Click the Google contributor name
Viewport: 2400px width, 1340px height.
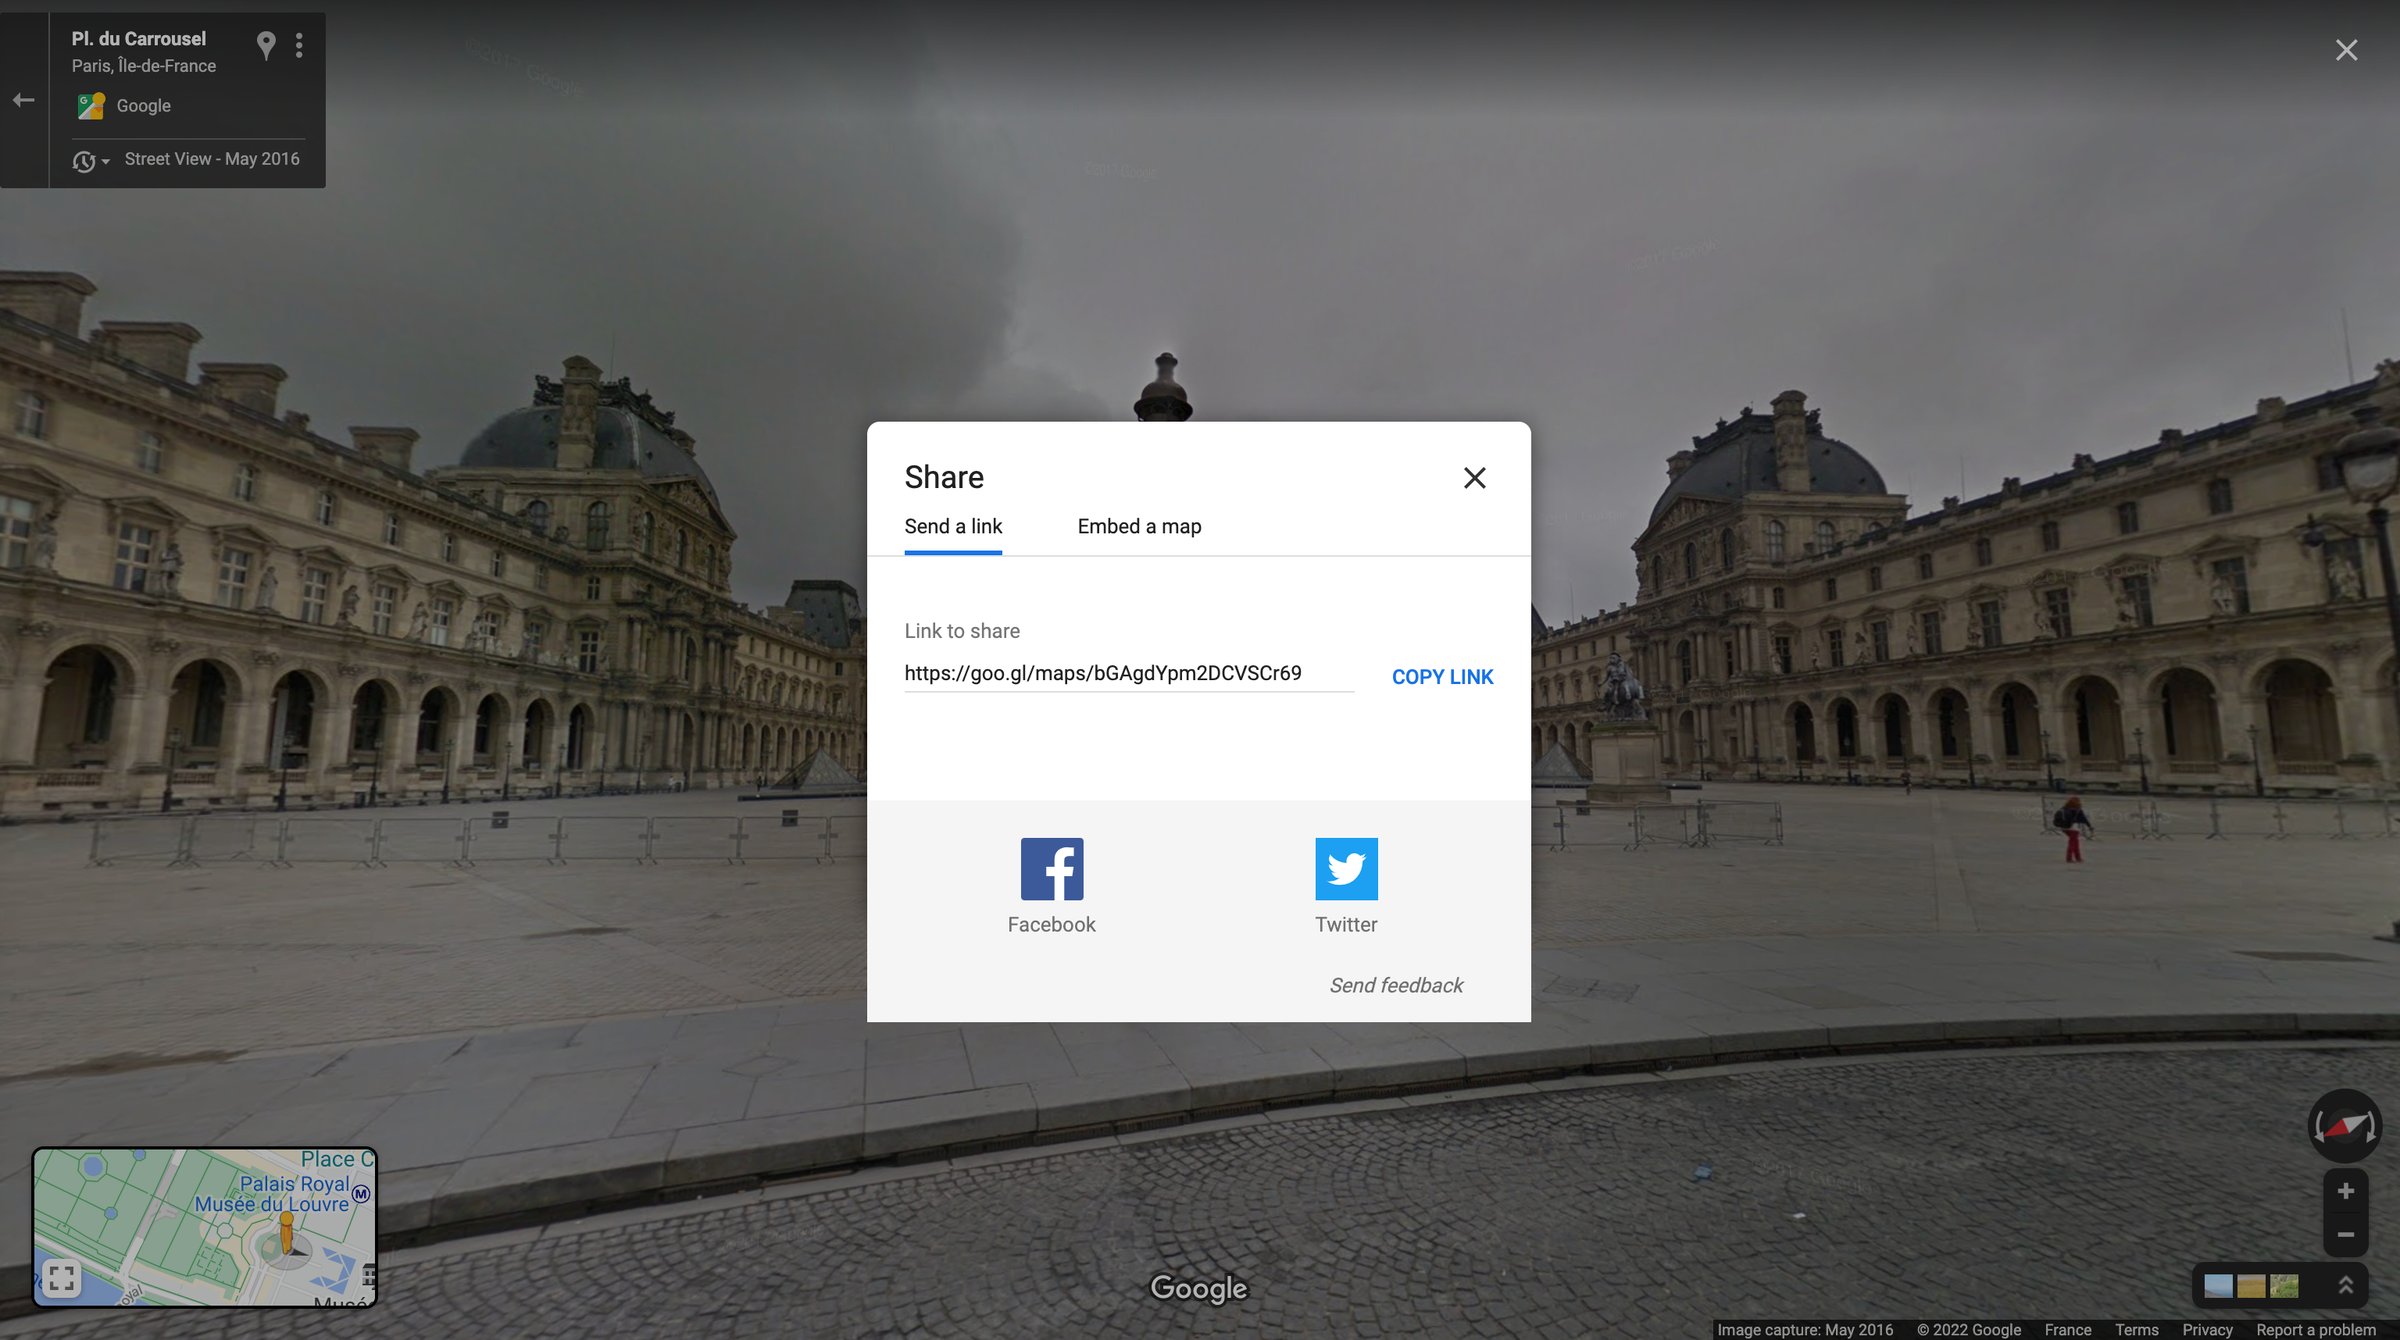[143, 106]
